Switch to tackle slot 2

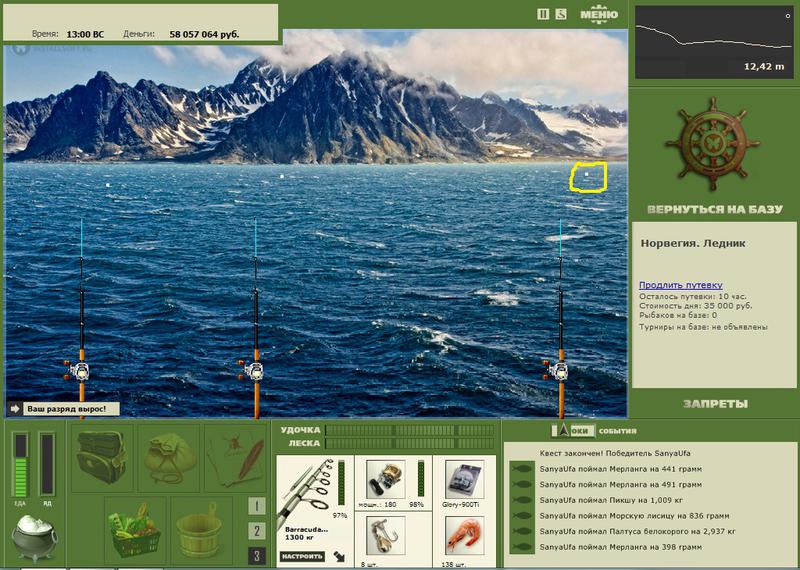tap(257, 531)
